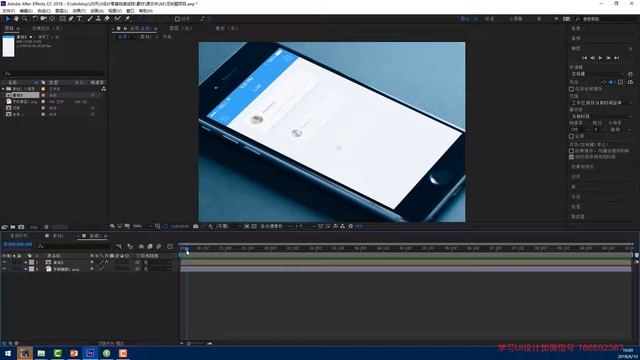The image size is (640, 360).
Task: Open the Graph Editor in the timeline
Action: tap(170, 246)
